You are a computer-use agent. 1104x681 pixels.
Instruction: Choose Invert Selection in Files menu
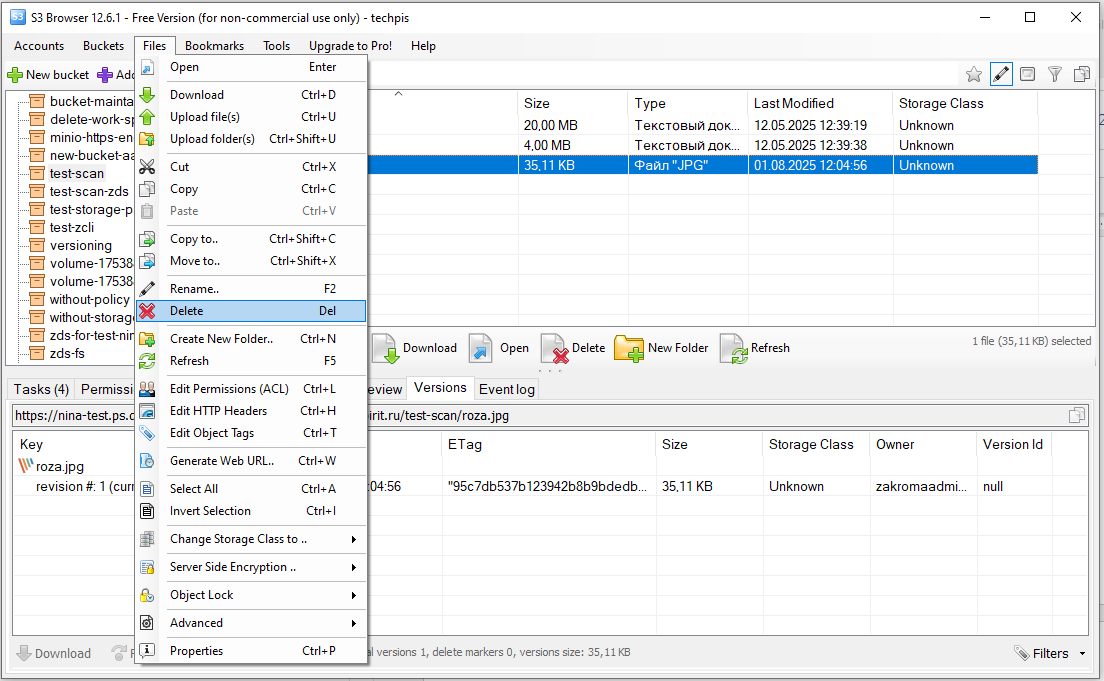coord(251,511)
